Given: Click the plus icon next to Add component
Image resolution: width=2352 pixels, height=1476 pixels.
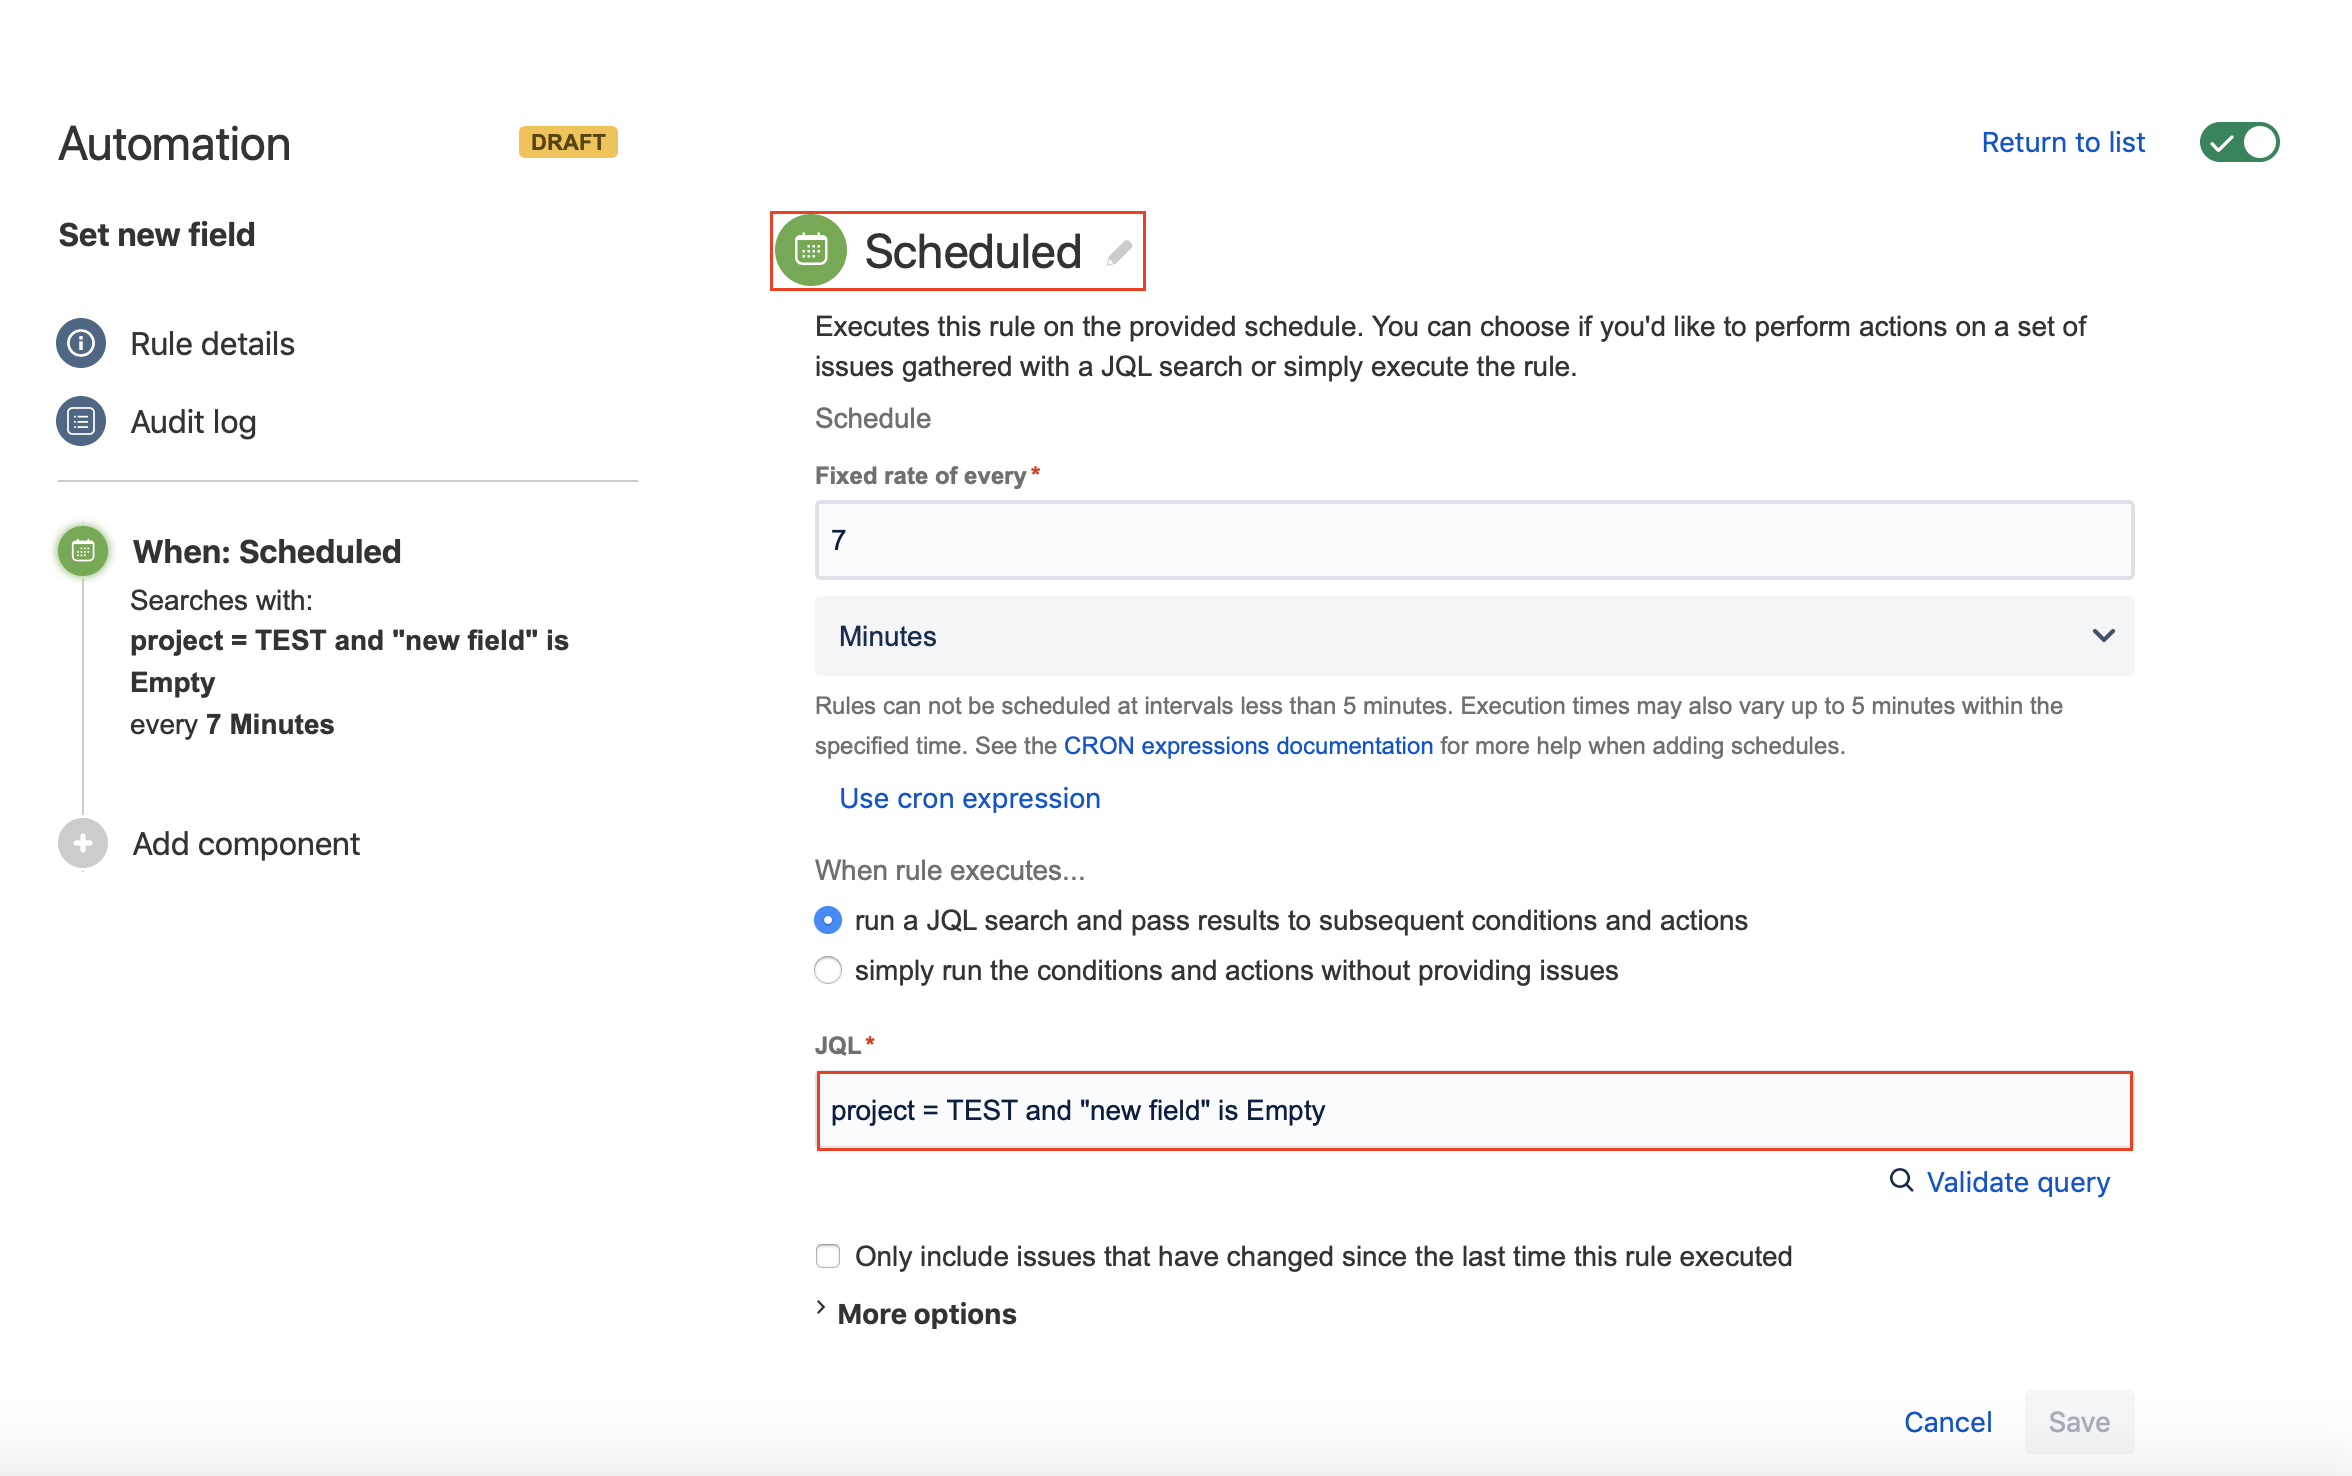Looking at the screenshot, I should 81,843.
